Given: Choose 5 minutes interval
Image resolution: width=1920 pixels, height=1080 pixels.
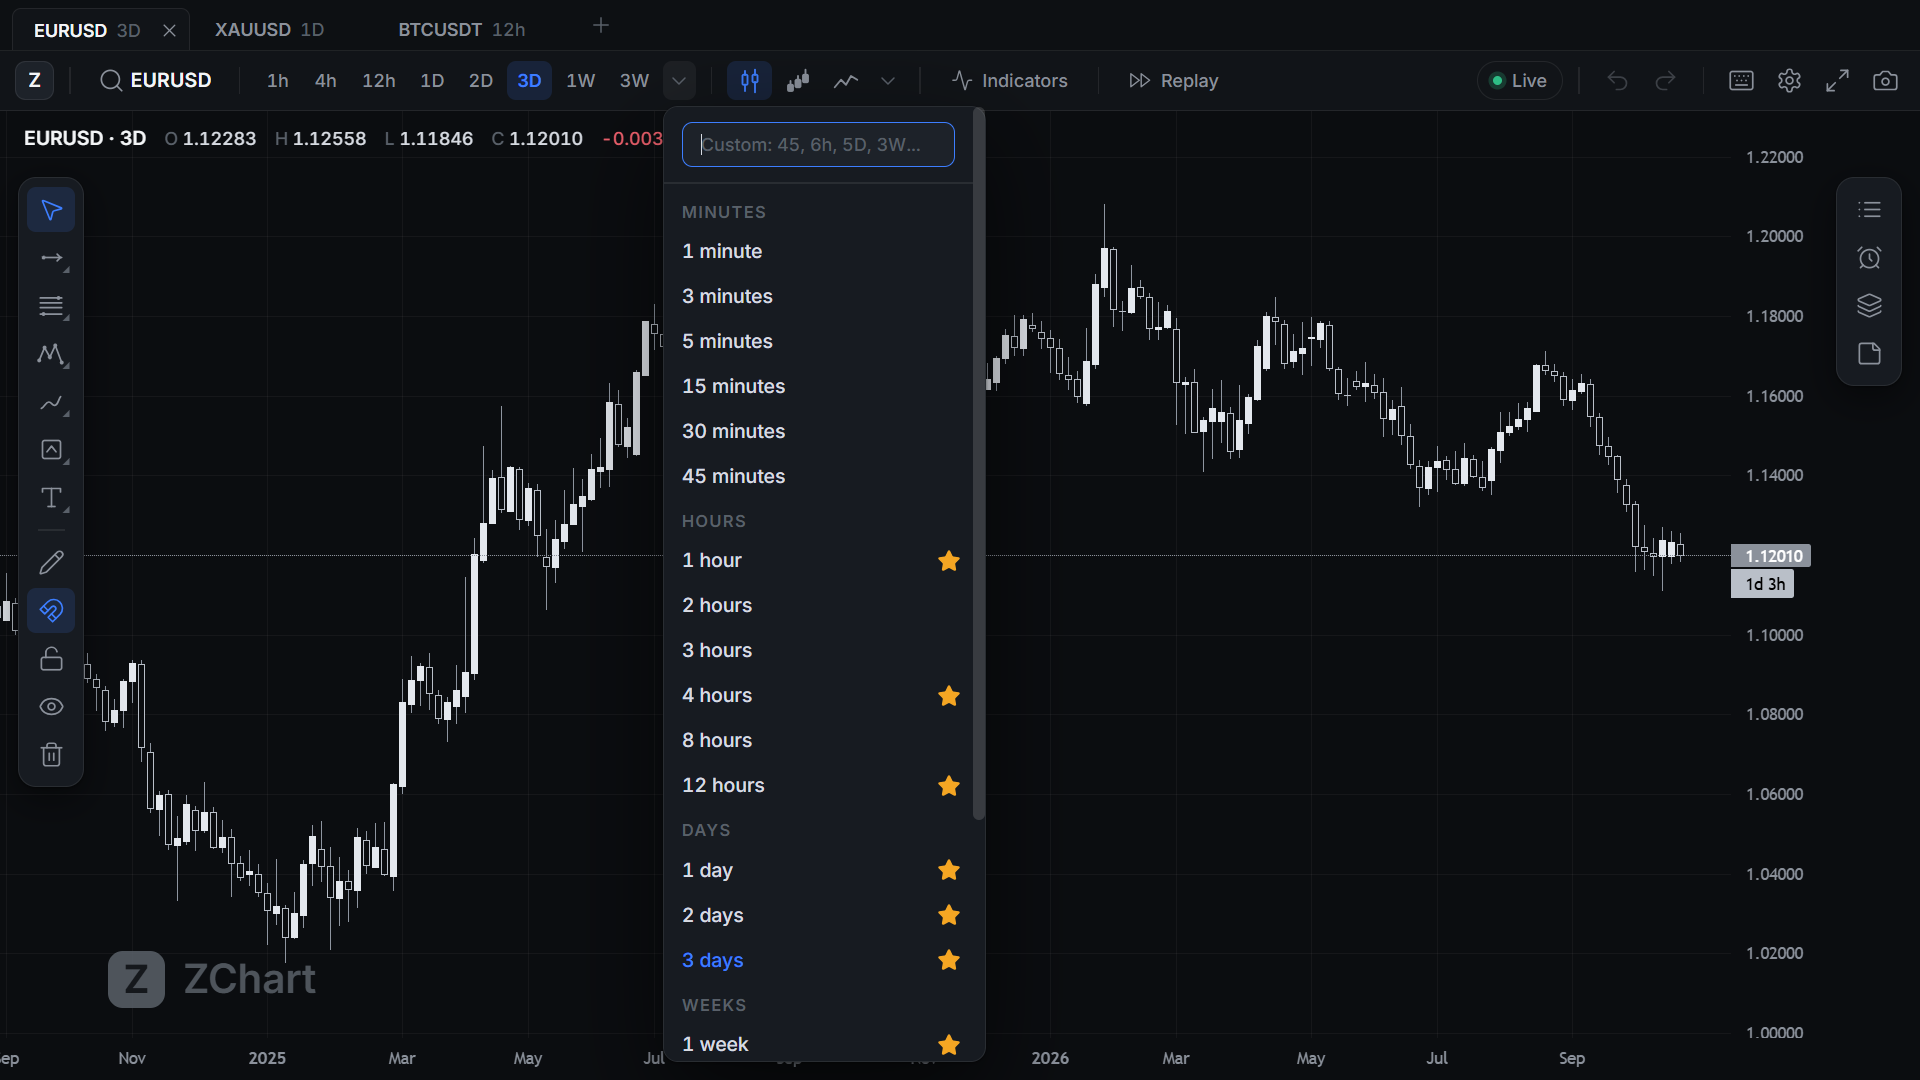Looking at the screenshot, I should [x=818, y=341].
